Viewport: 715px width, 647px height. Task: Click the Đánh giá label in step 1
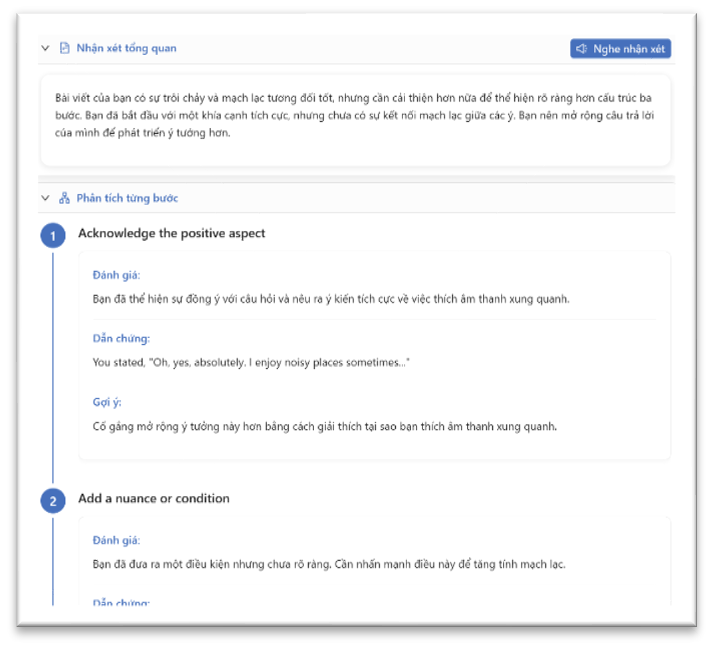(117, 275)
